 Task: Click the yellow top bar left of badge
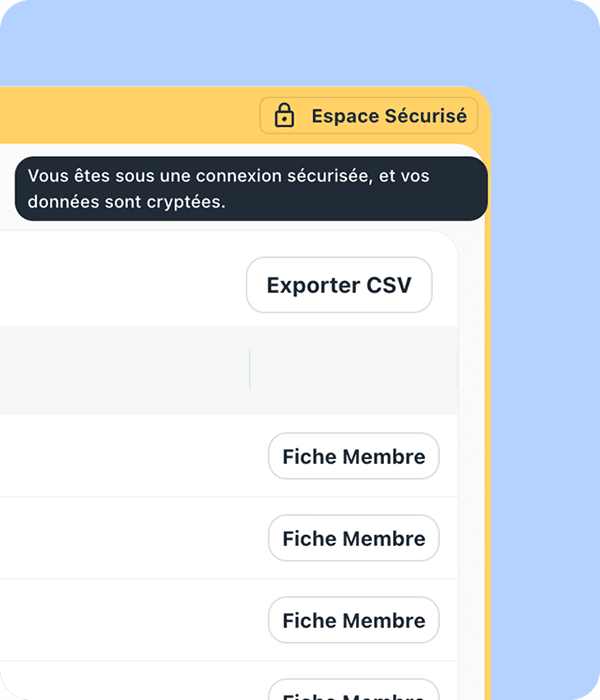click(120, 116)
